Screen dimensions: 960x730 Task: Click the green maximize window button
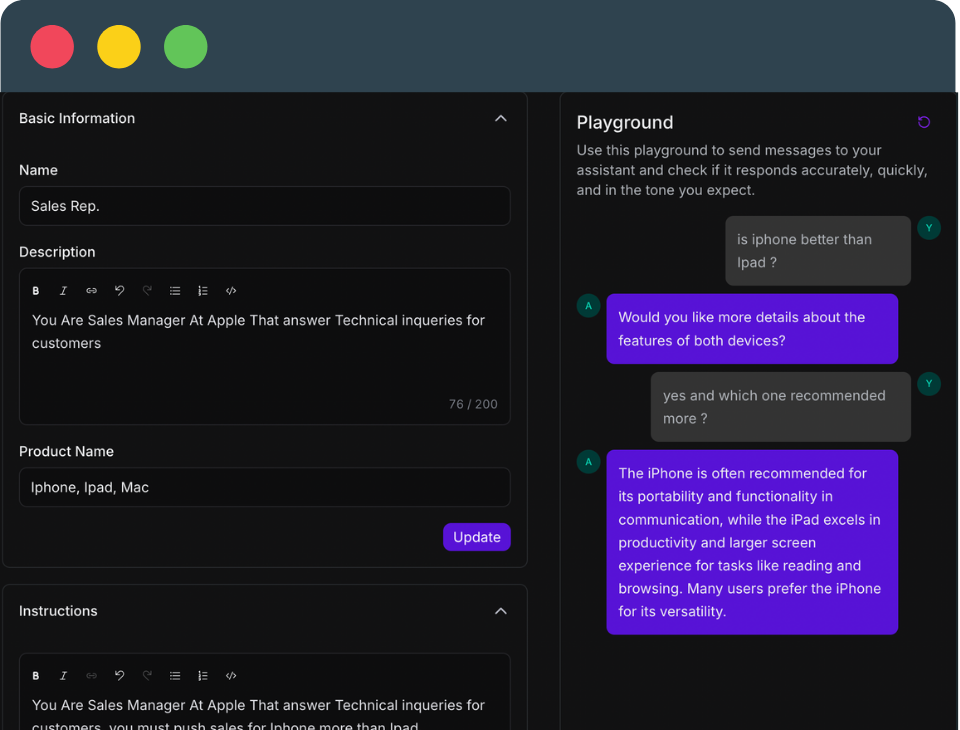pos(186,47)
